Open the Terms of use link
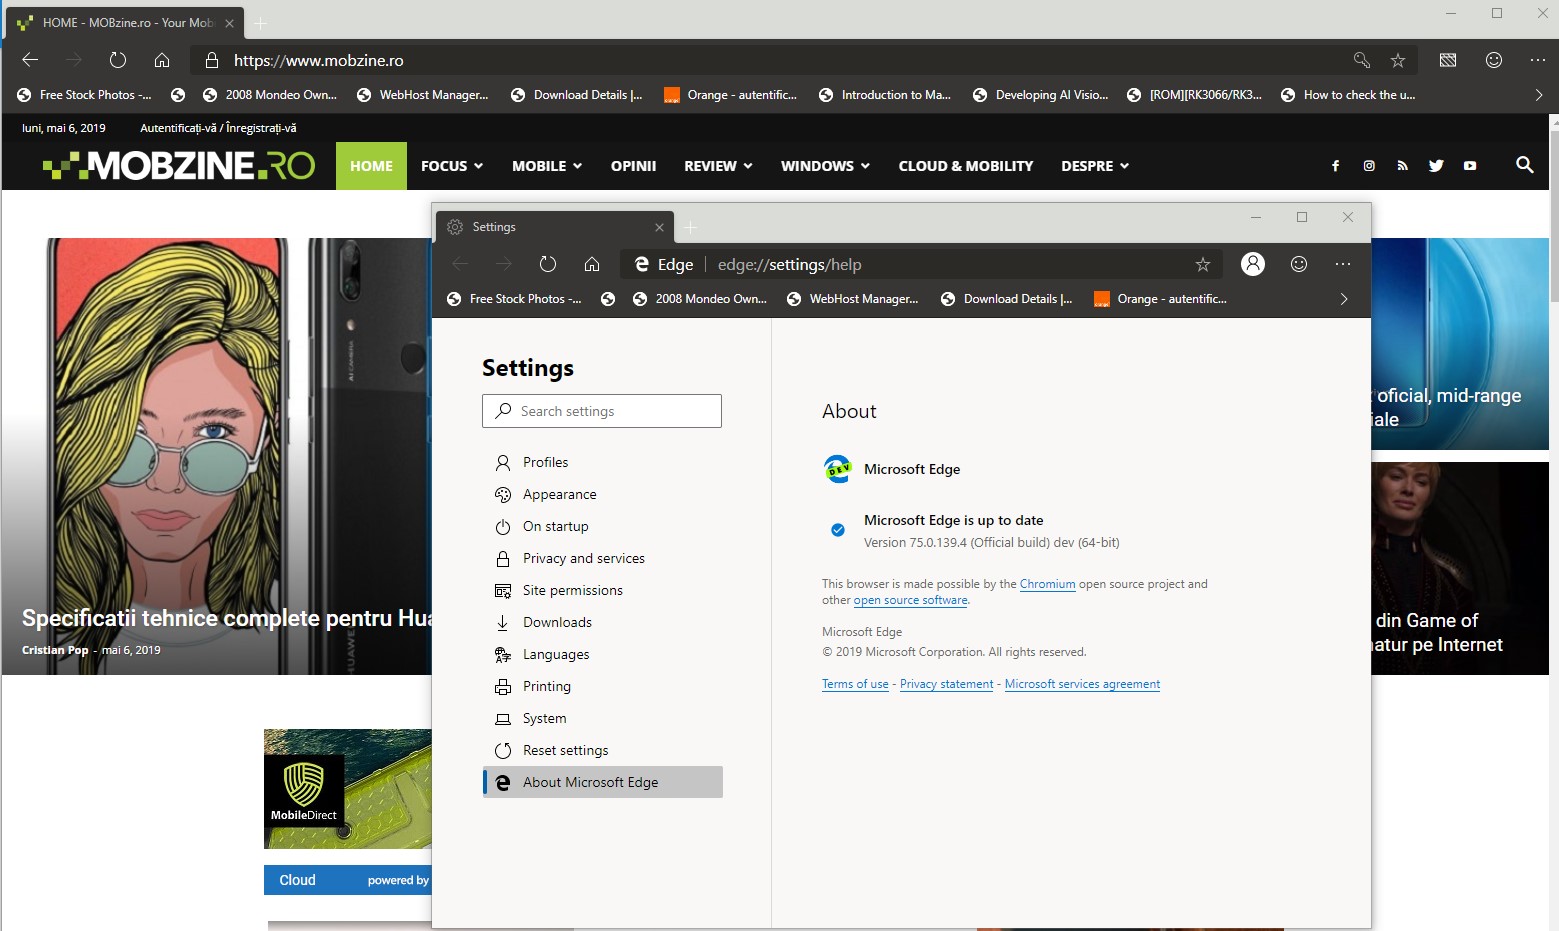Screen dimensions: 1559x931 pos(855,684)
